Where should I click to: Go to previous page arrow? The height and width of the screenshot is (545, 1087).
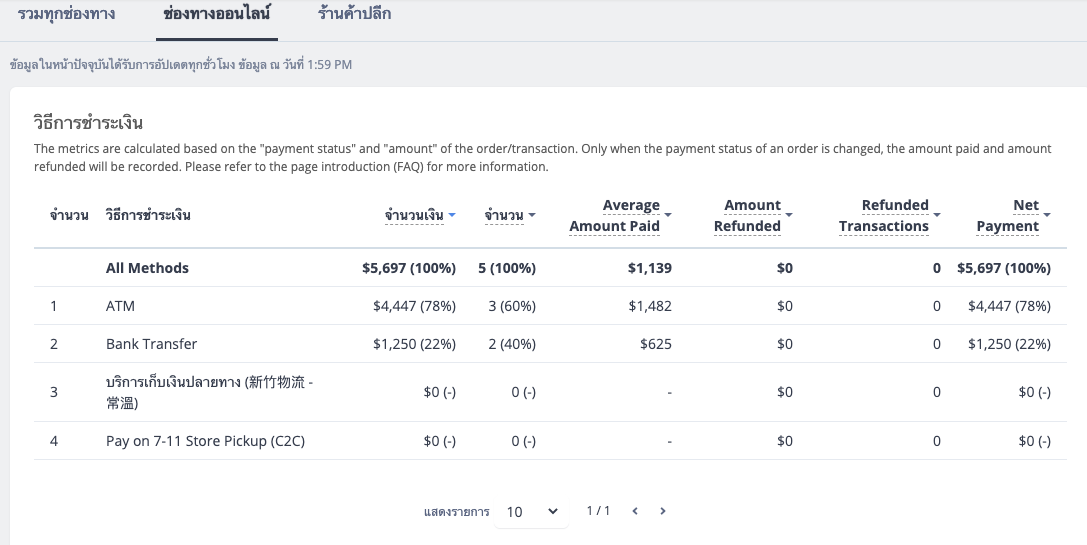tap(635, 511)
